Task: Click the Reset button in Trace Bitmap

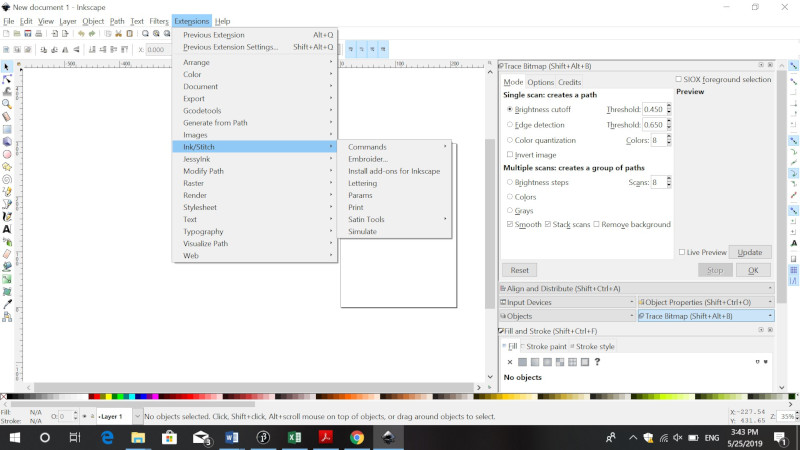Action: 519,270
